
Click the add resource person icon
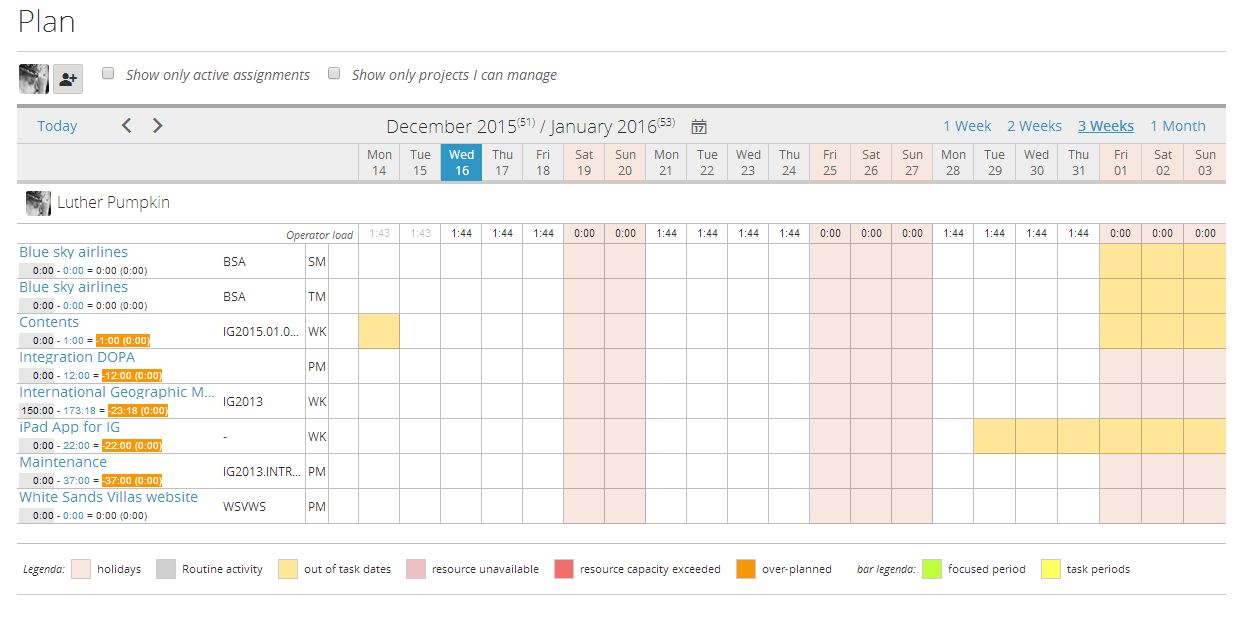point(68,79)
